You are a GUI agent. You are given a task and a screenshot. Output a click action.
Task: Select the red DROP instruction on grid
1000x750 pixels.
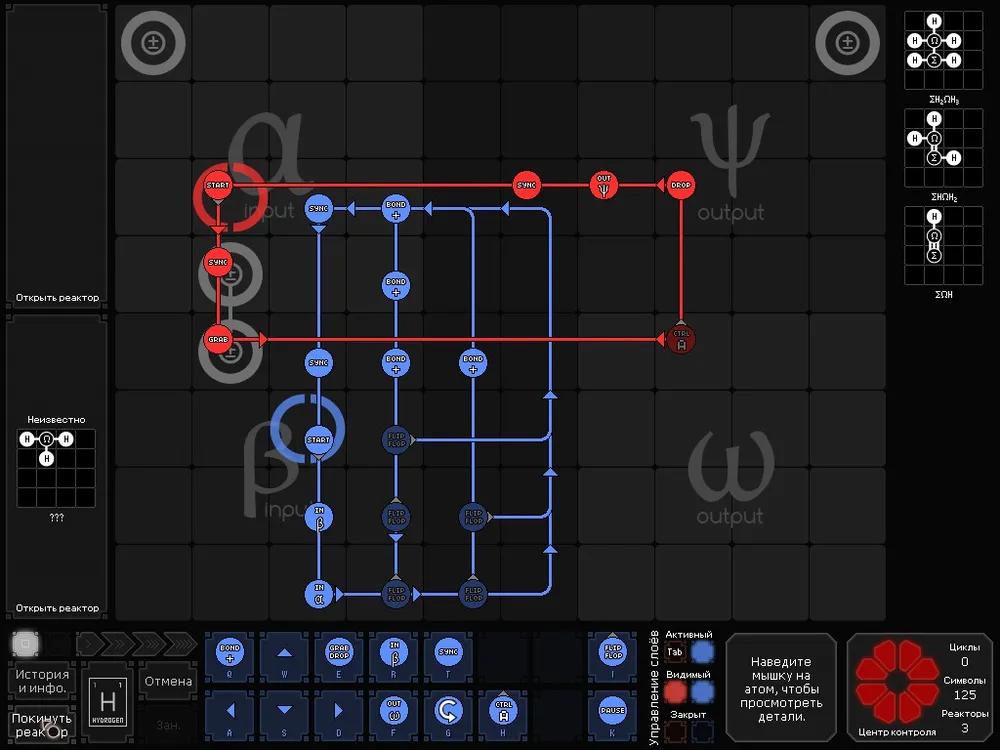click(x=680, y=186)
